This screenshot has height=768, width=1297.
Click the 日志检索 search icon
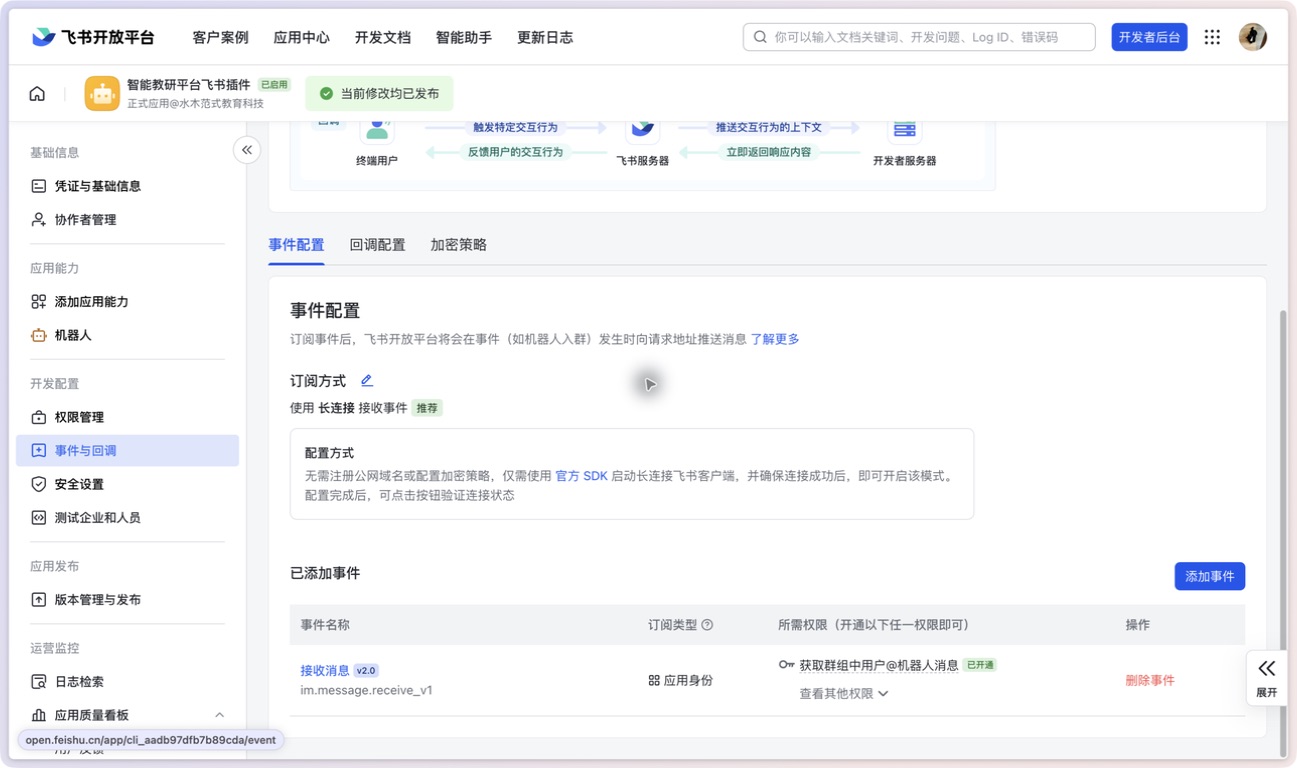tap(38, 681)
